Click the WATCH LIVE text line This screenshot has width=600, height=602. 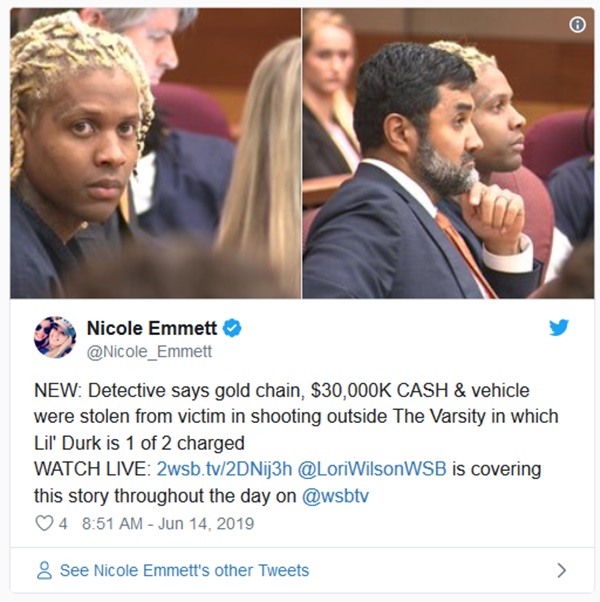[x=288, y=469]
